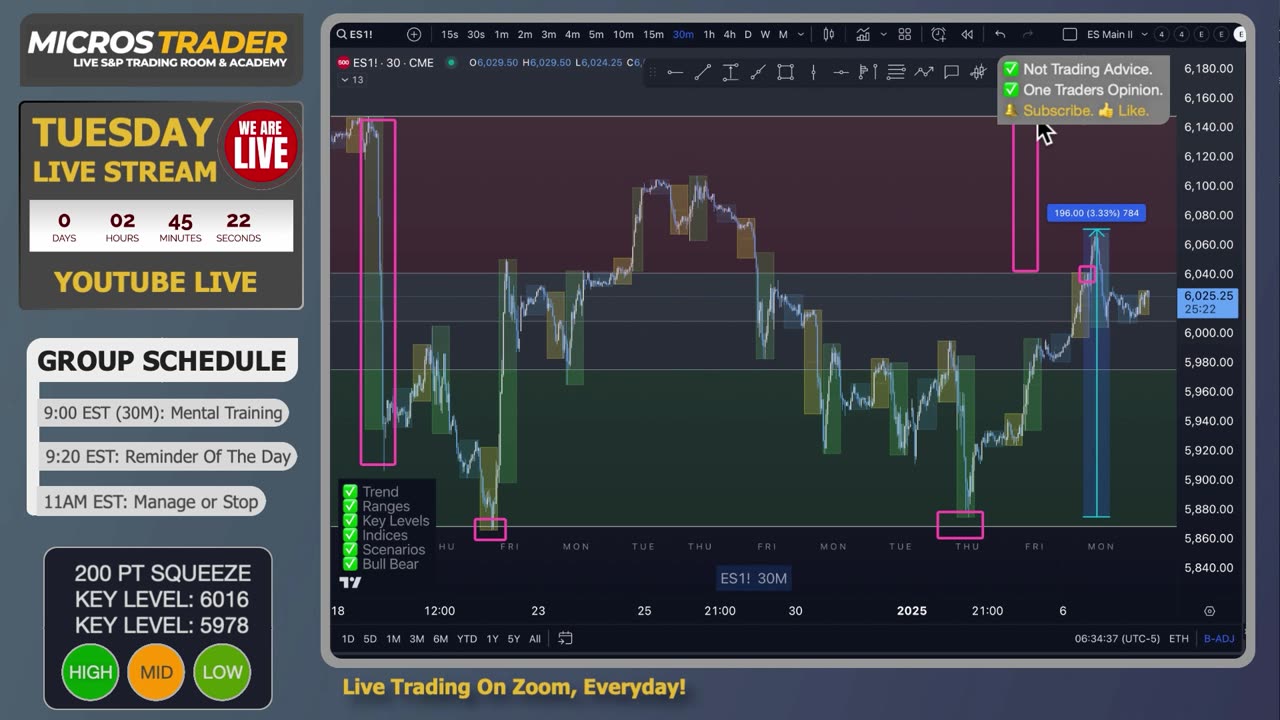Click the green market status dot
Viewport: 1280px width, 720px height.
pyautogui.click(x=451, y=62)
